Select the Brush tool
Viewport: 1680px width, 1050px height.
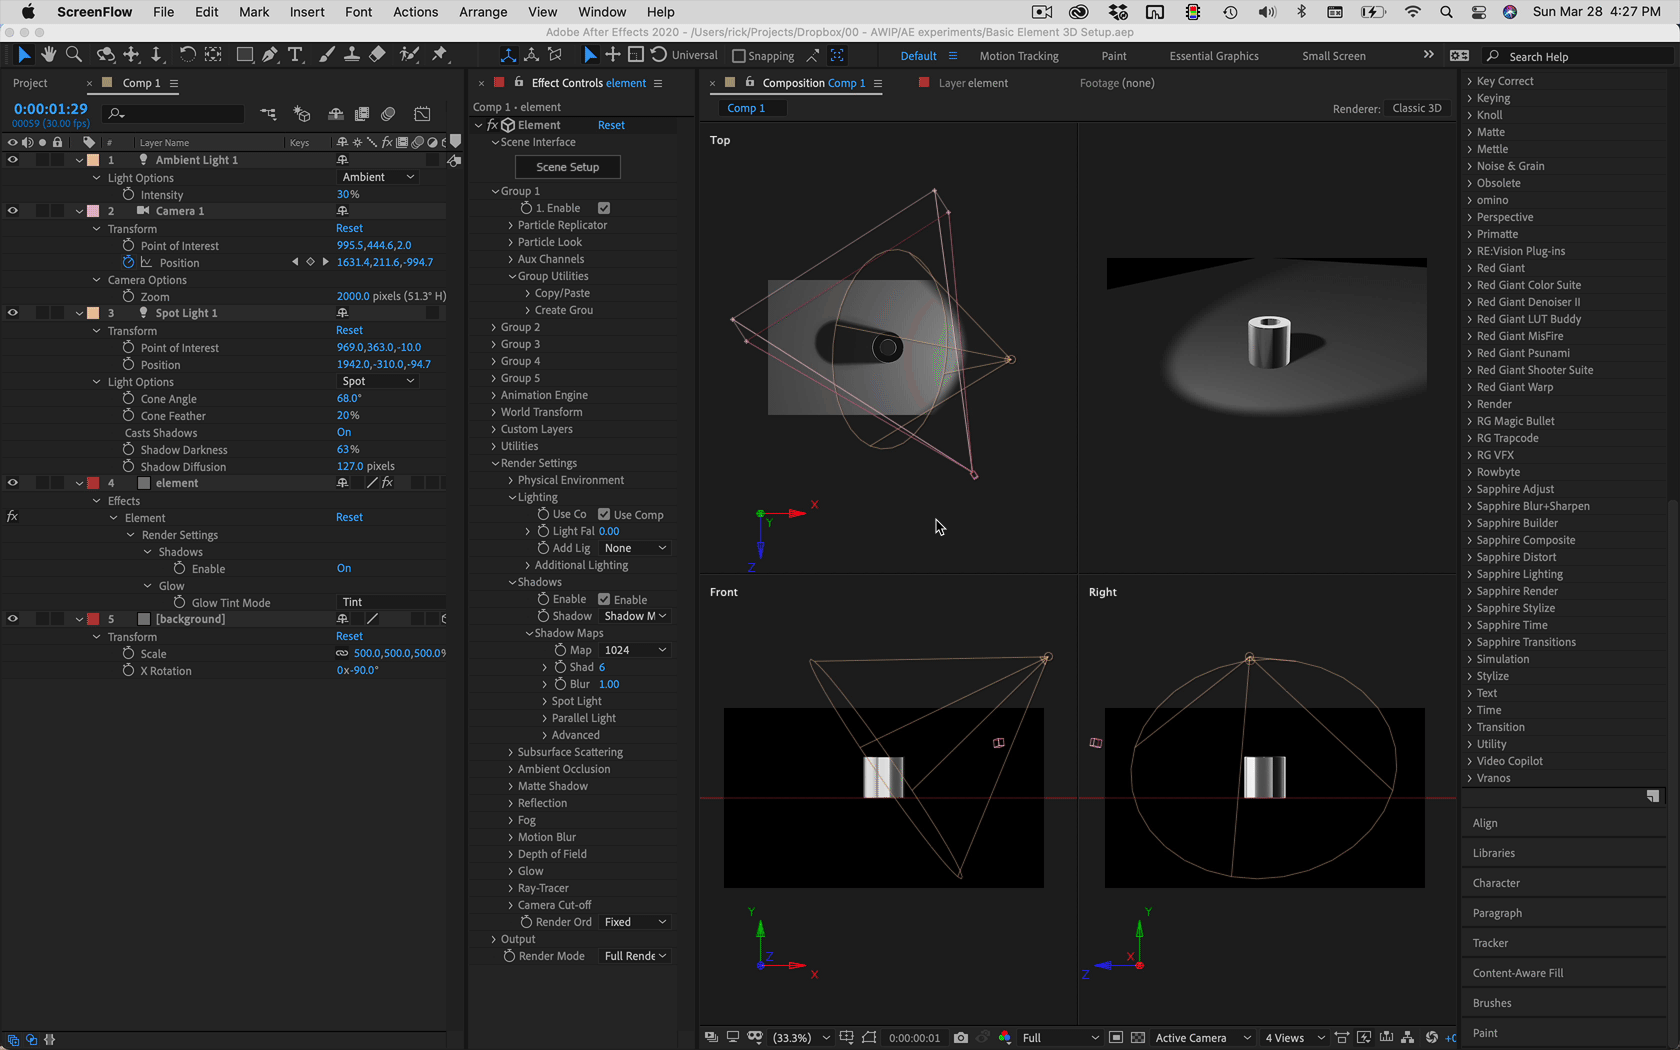pyautogui.click(x=326, y=55)
